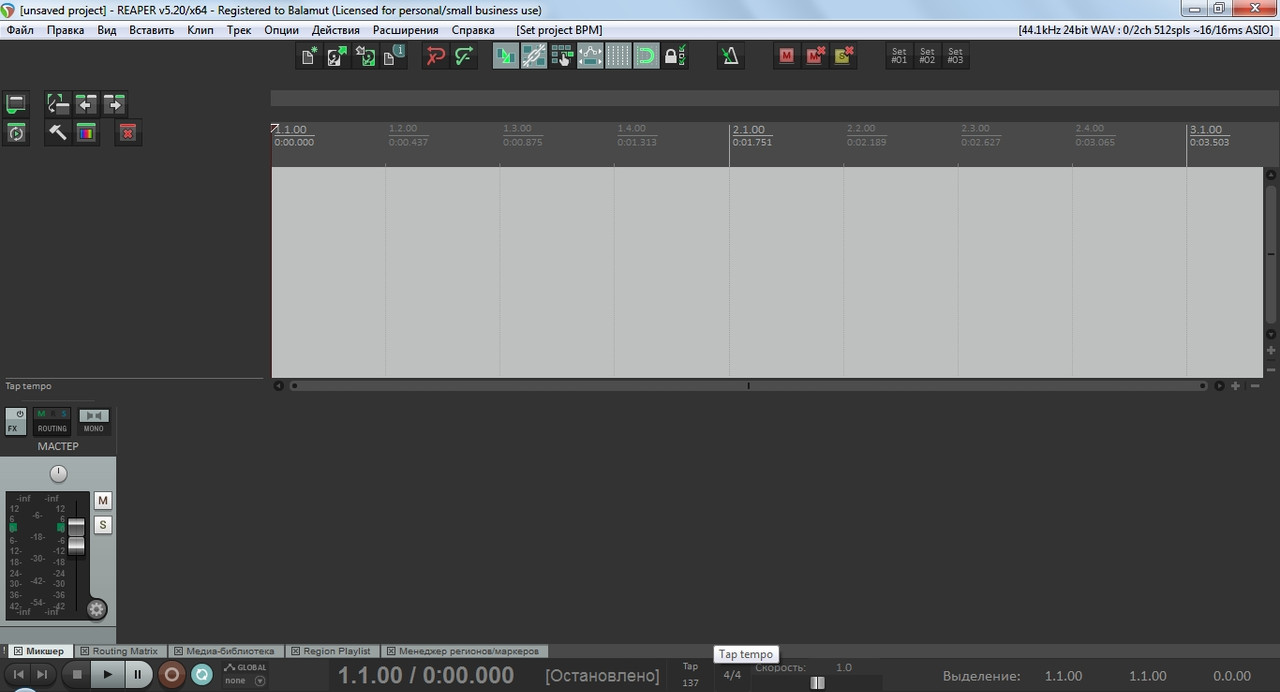Click the Set #02 toolbar button
The height and width of the screenshot is (692, 1280).
[927, 56]
